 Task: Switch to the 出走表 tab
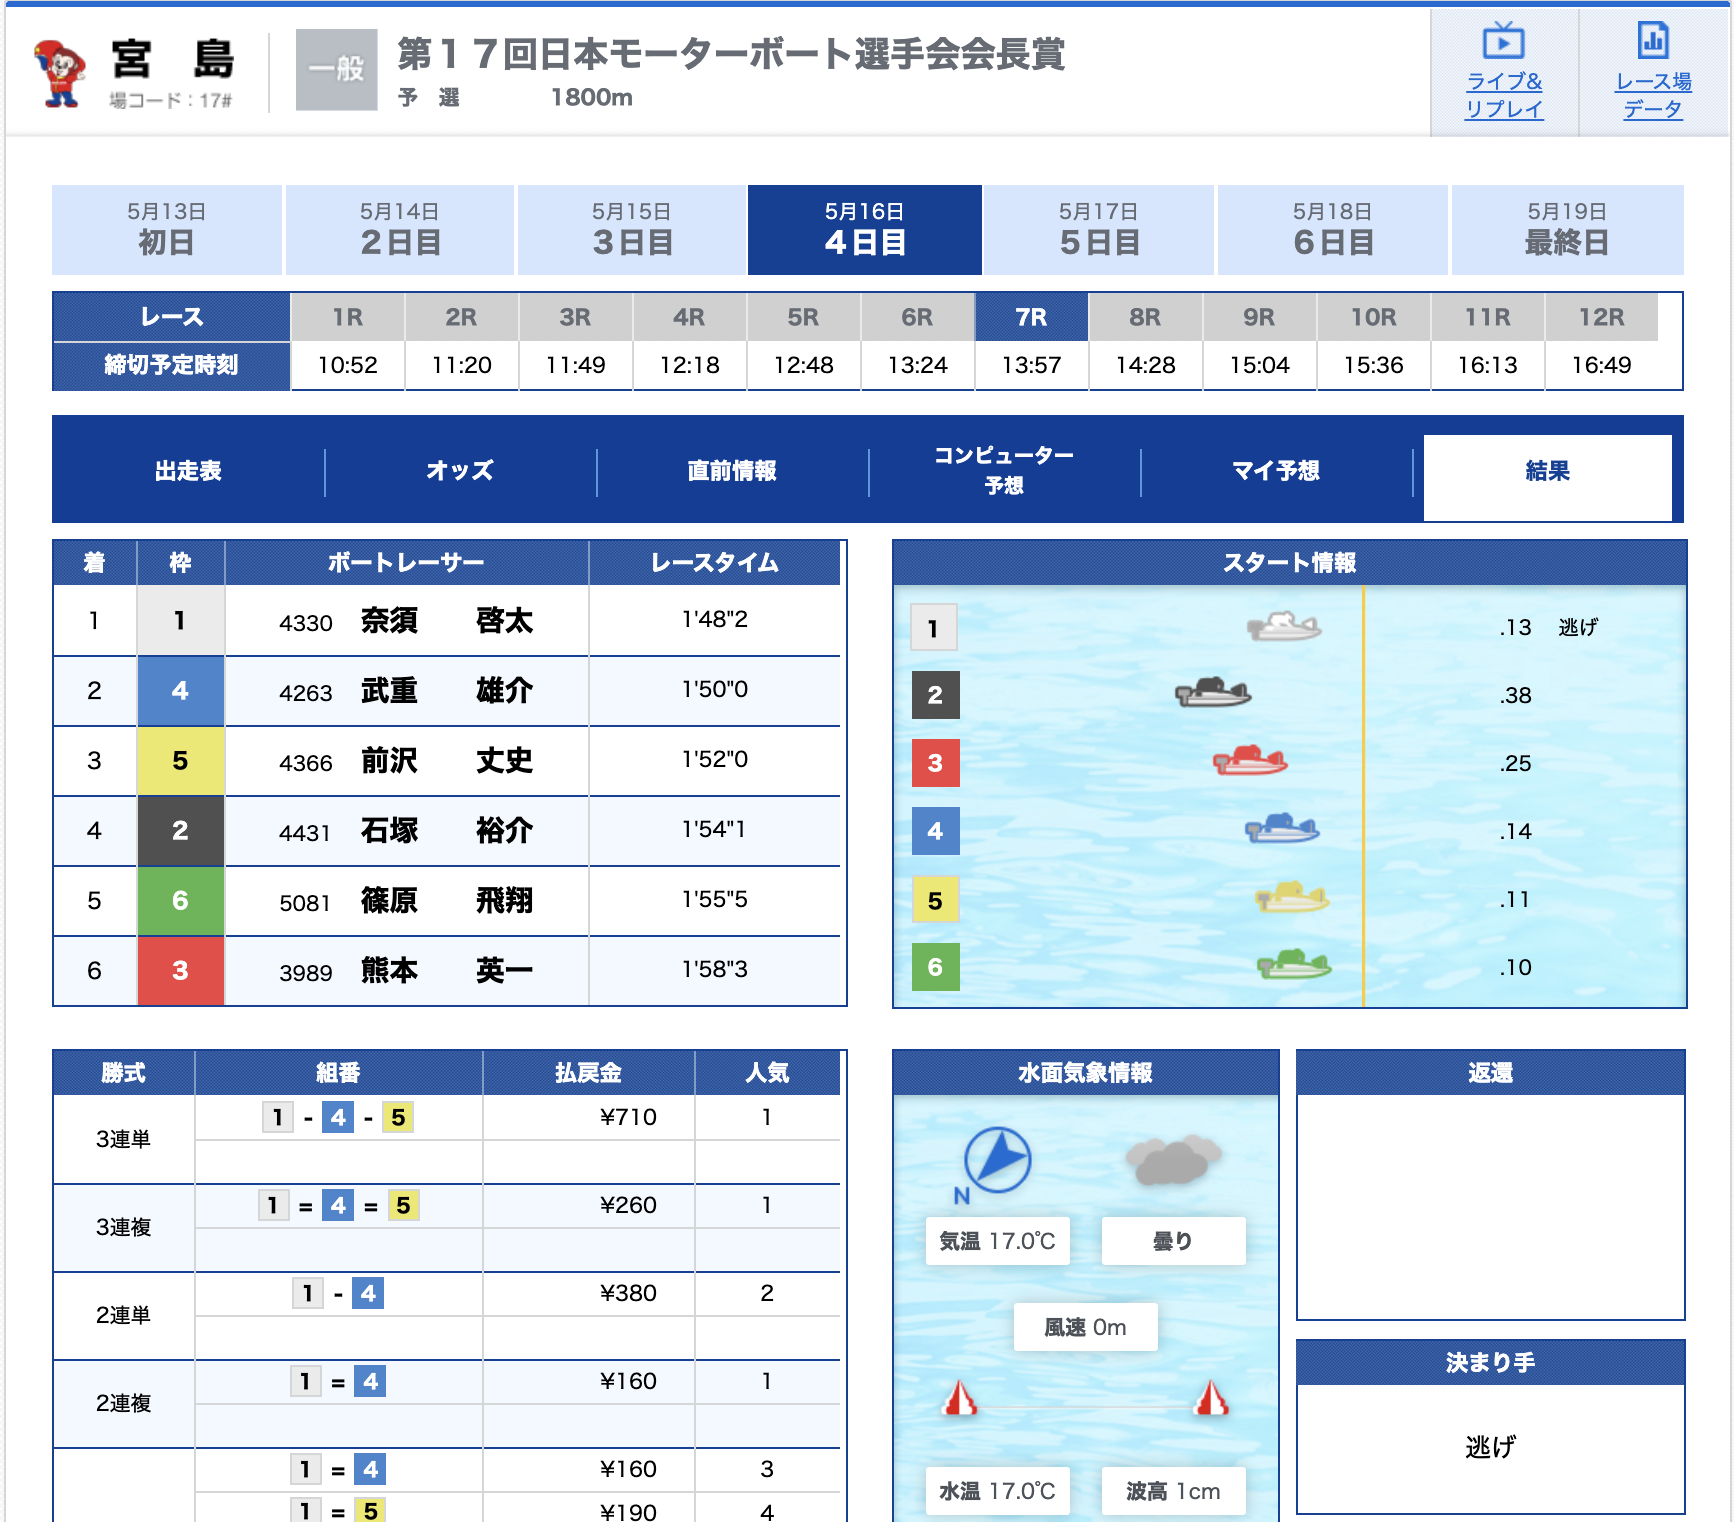pos(188,471)
